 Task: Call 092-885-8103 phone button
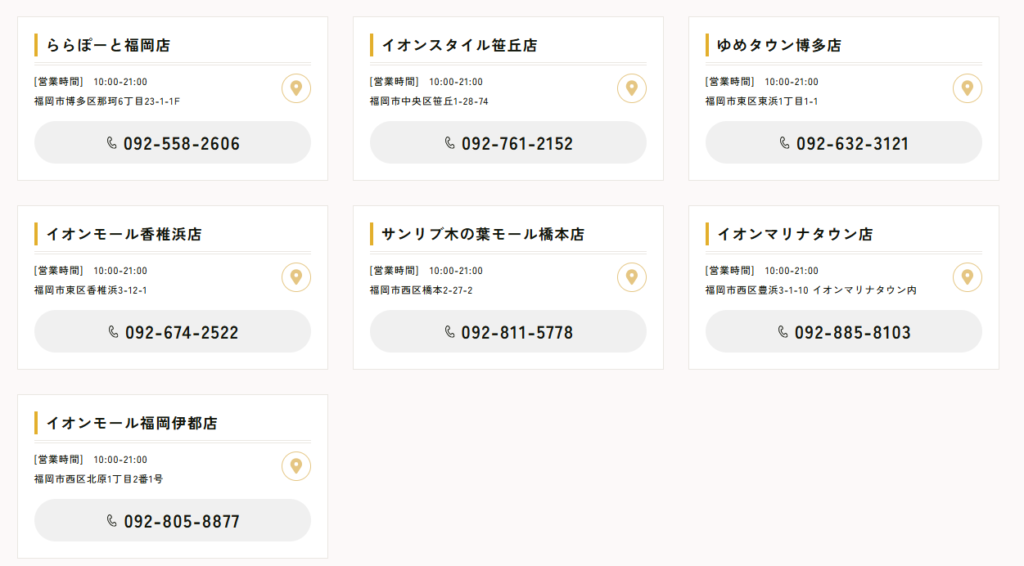[844, 332]
